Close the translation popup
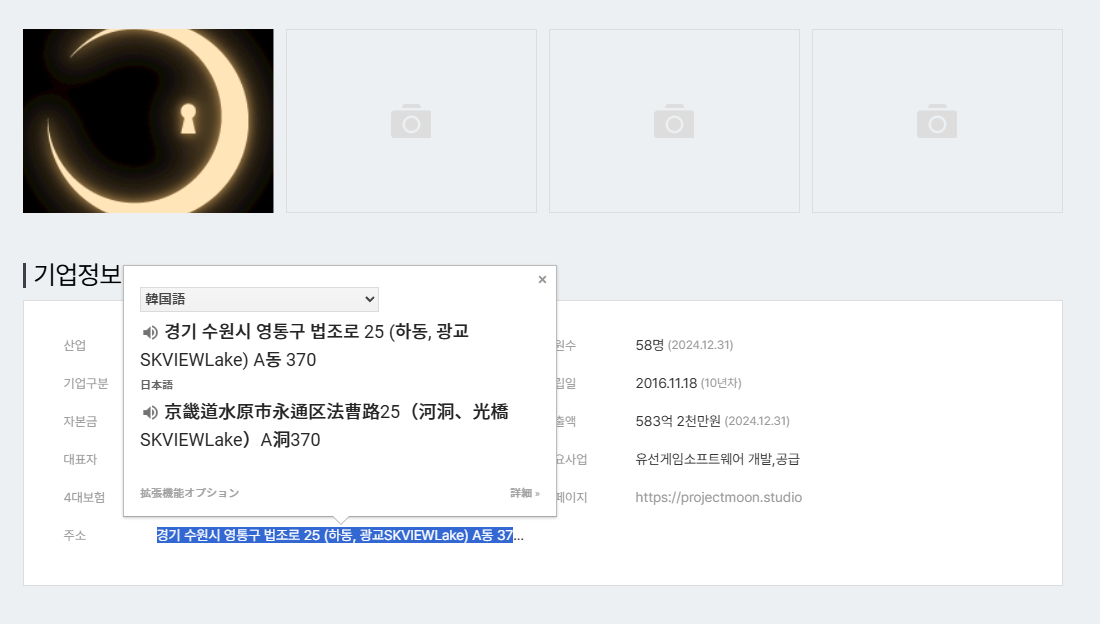 542,279
